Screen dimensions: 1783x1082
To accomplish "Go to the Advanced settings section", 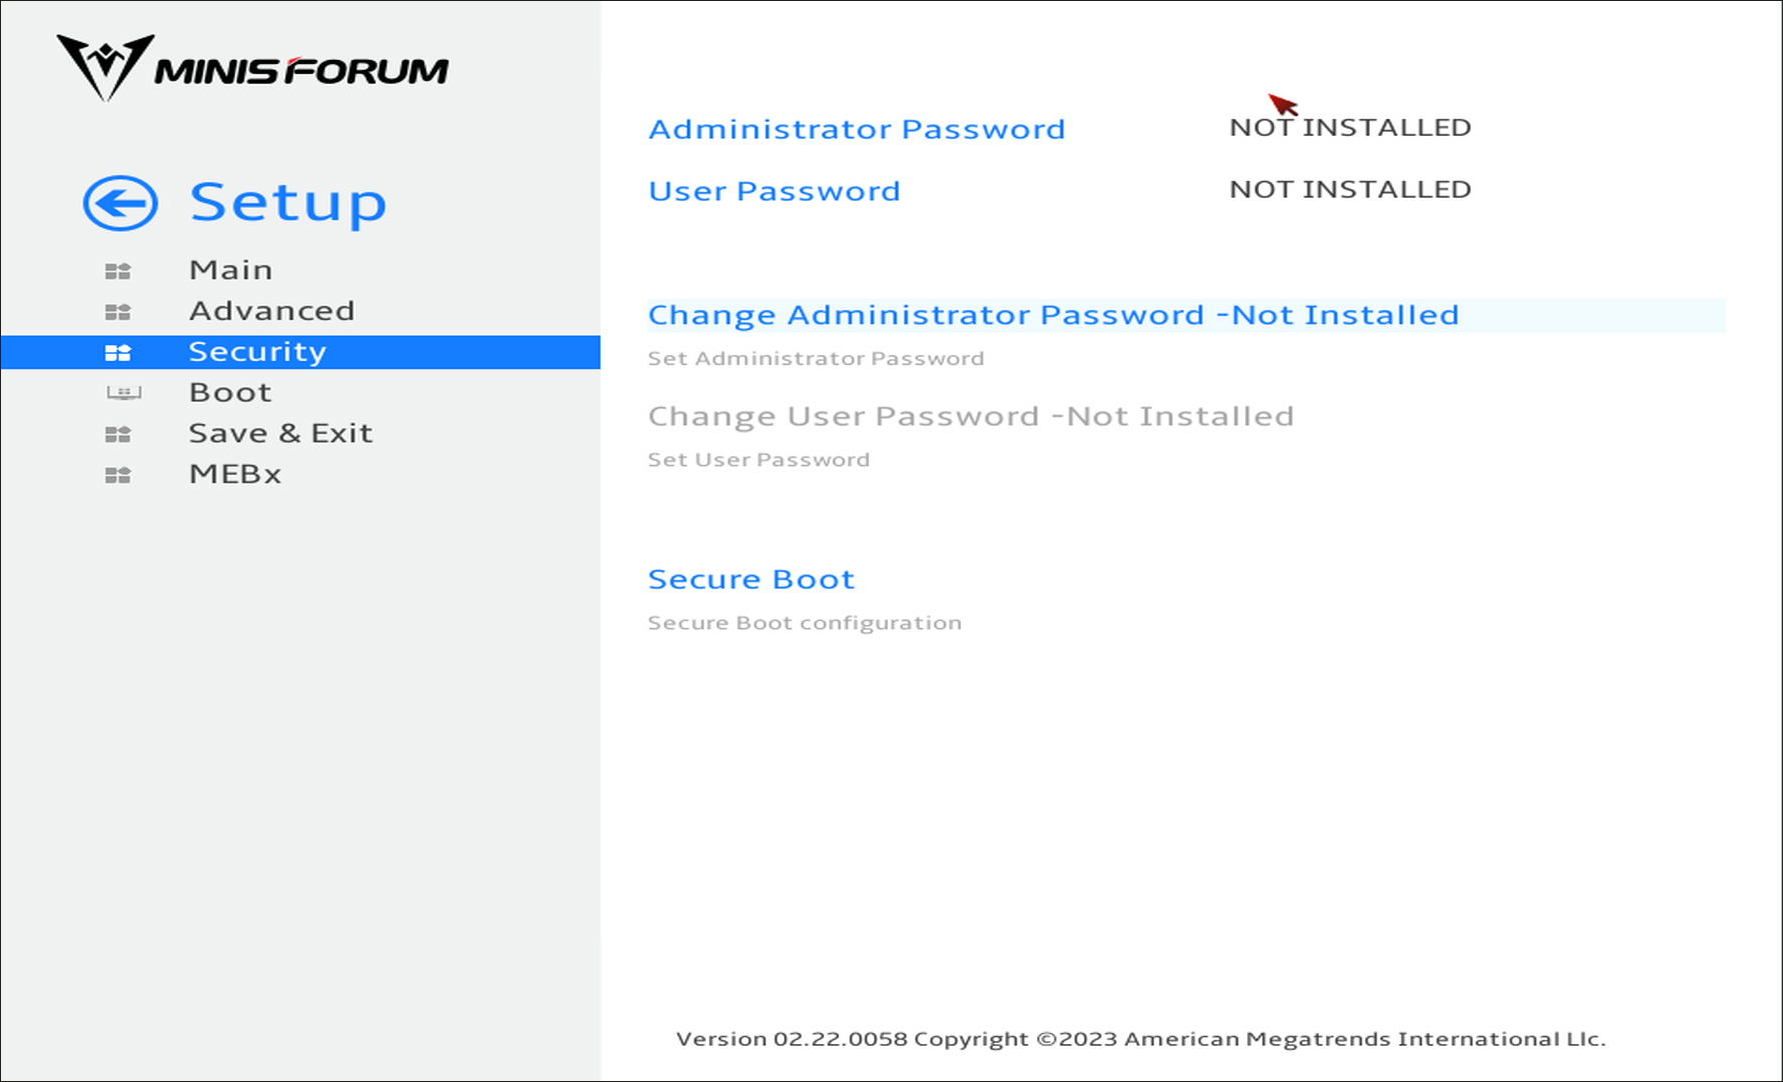I will point(272,311).
